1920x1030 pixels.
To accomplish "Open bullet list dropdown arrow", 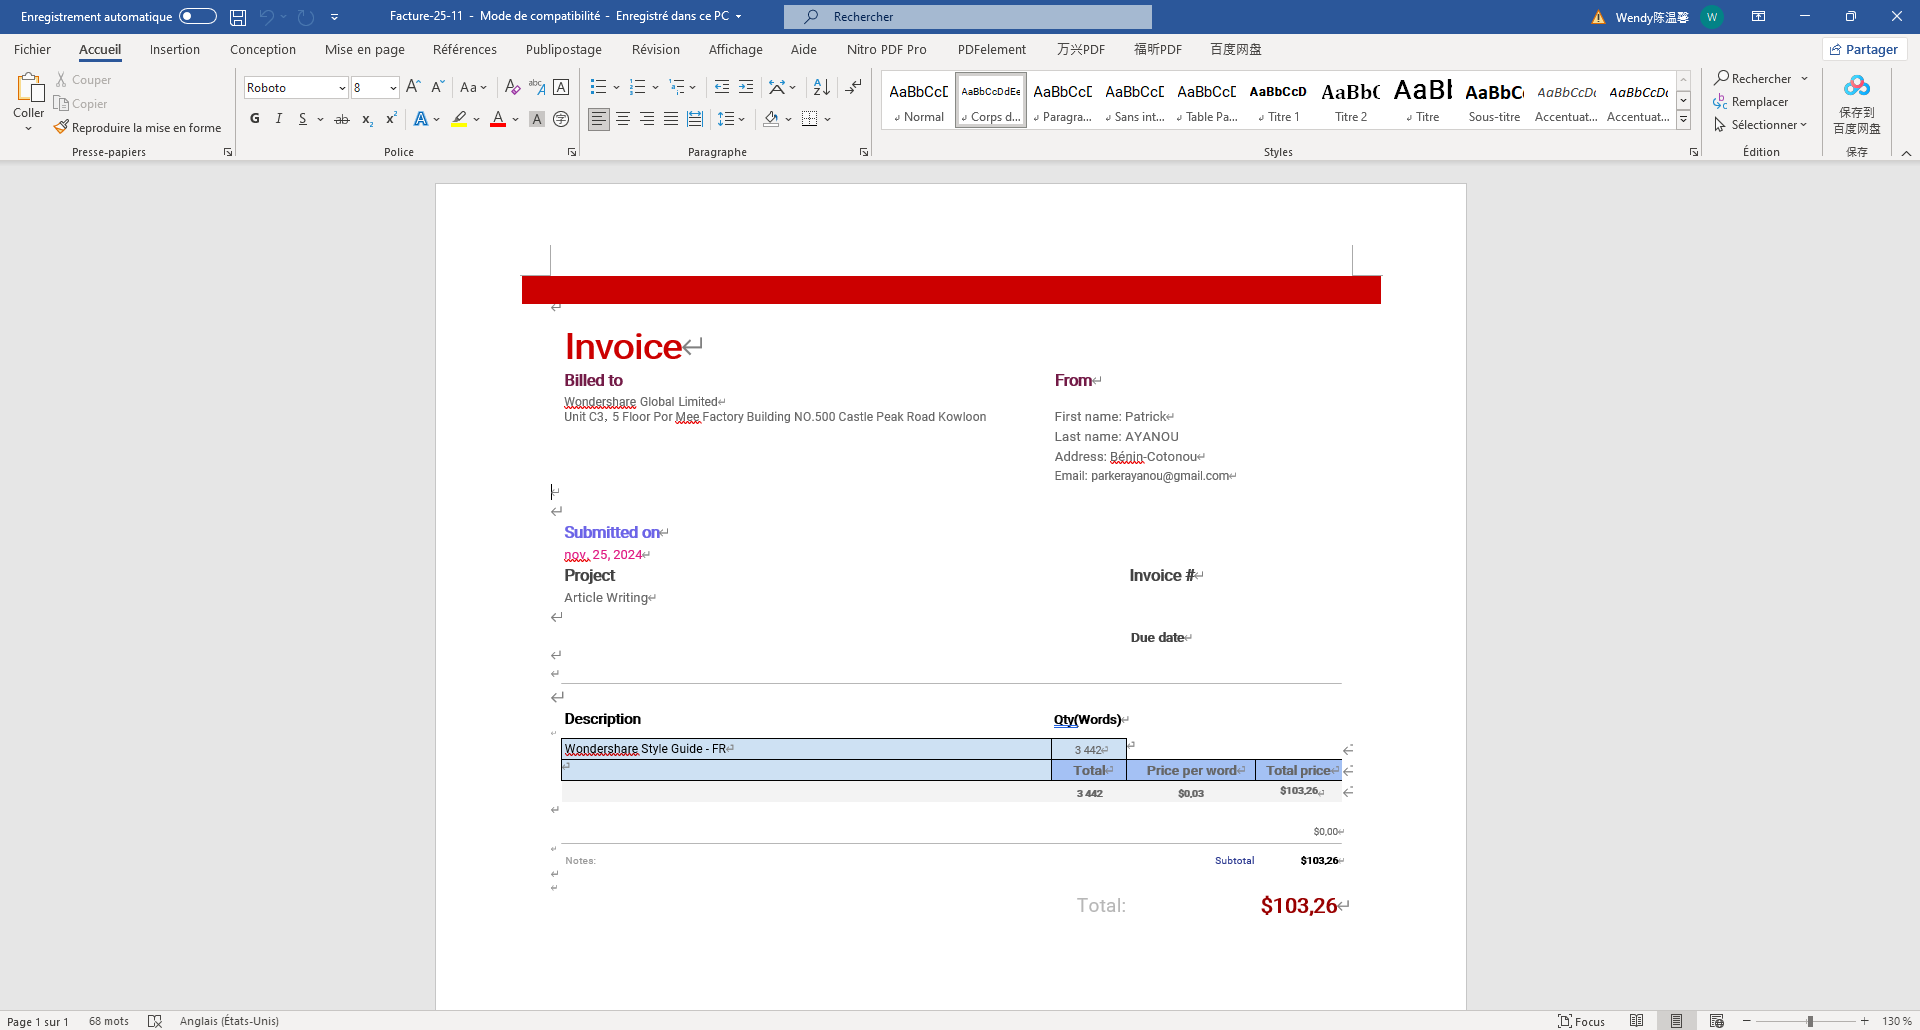I will pos(616,88).
